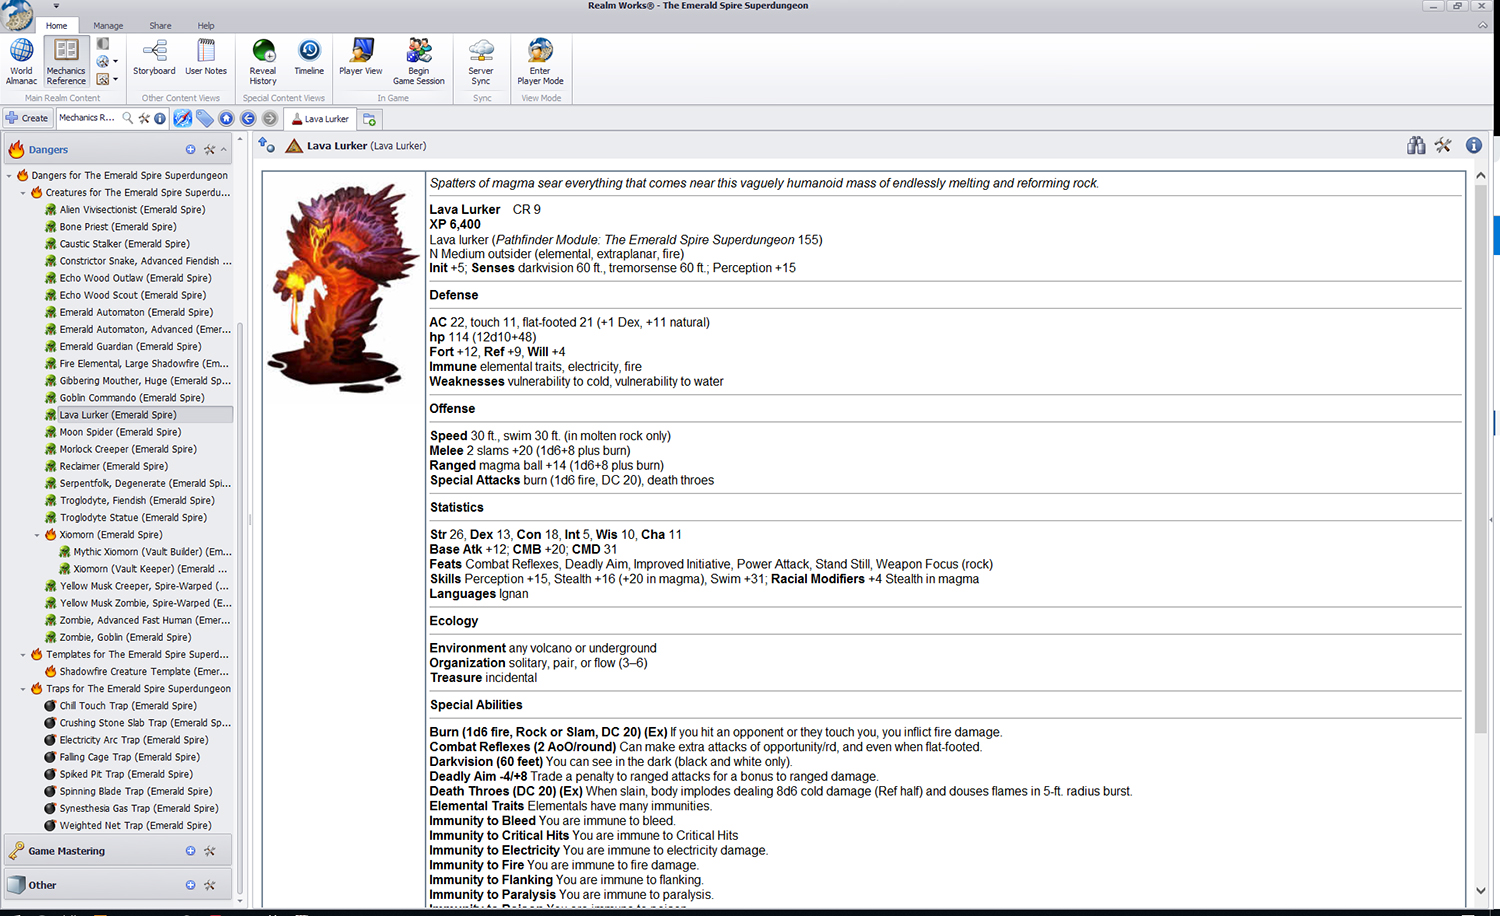The image size is (1500, 916).
Task: Select Moon Spider (Emerald Spire)
Action: 120,432
